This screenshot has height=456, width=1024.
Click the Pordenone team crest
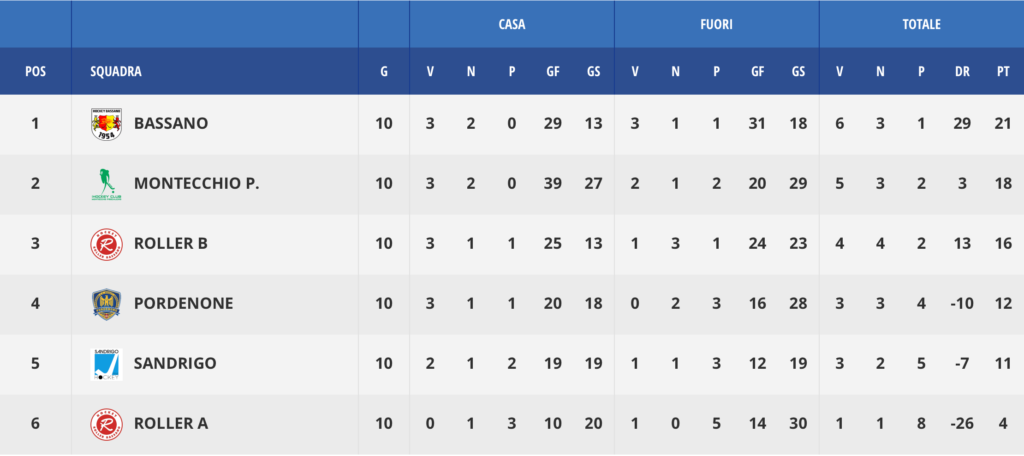pos(106,304)
